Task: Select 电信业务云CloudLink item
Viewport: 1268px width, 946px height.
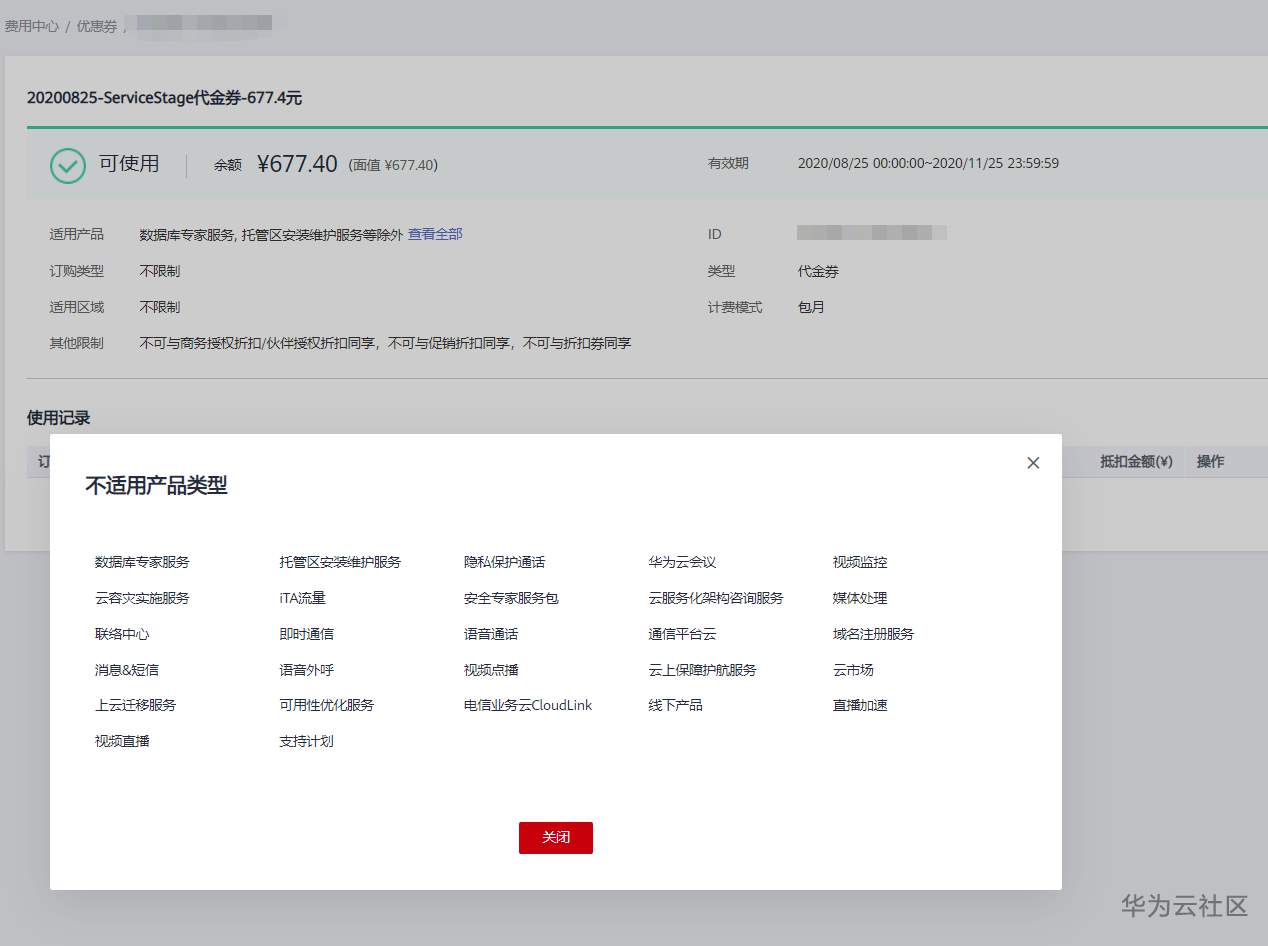Action: click(x=528, y=705)
